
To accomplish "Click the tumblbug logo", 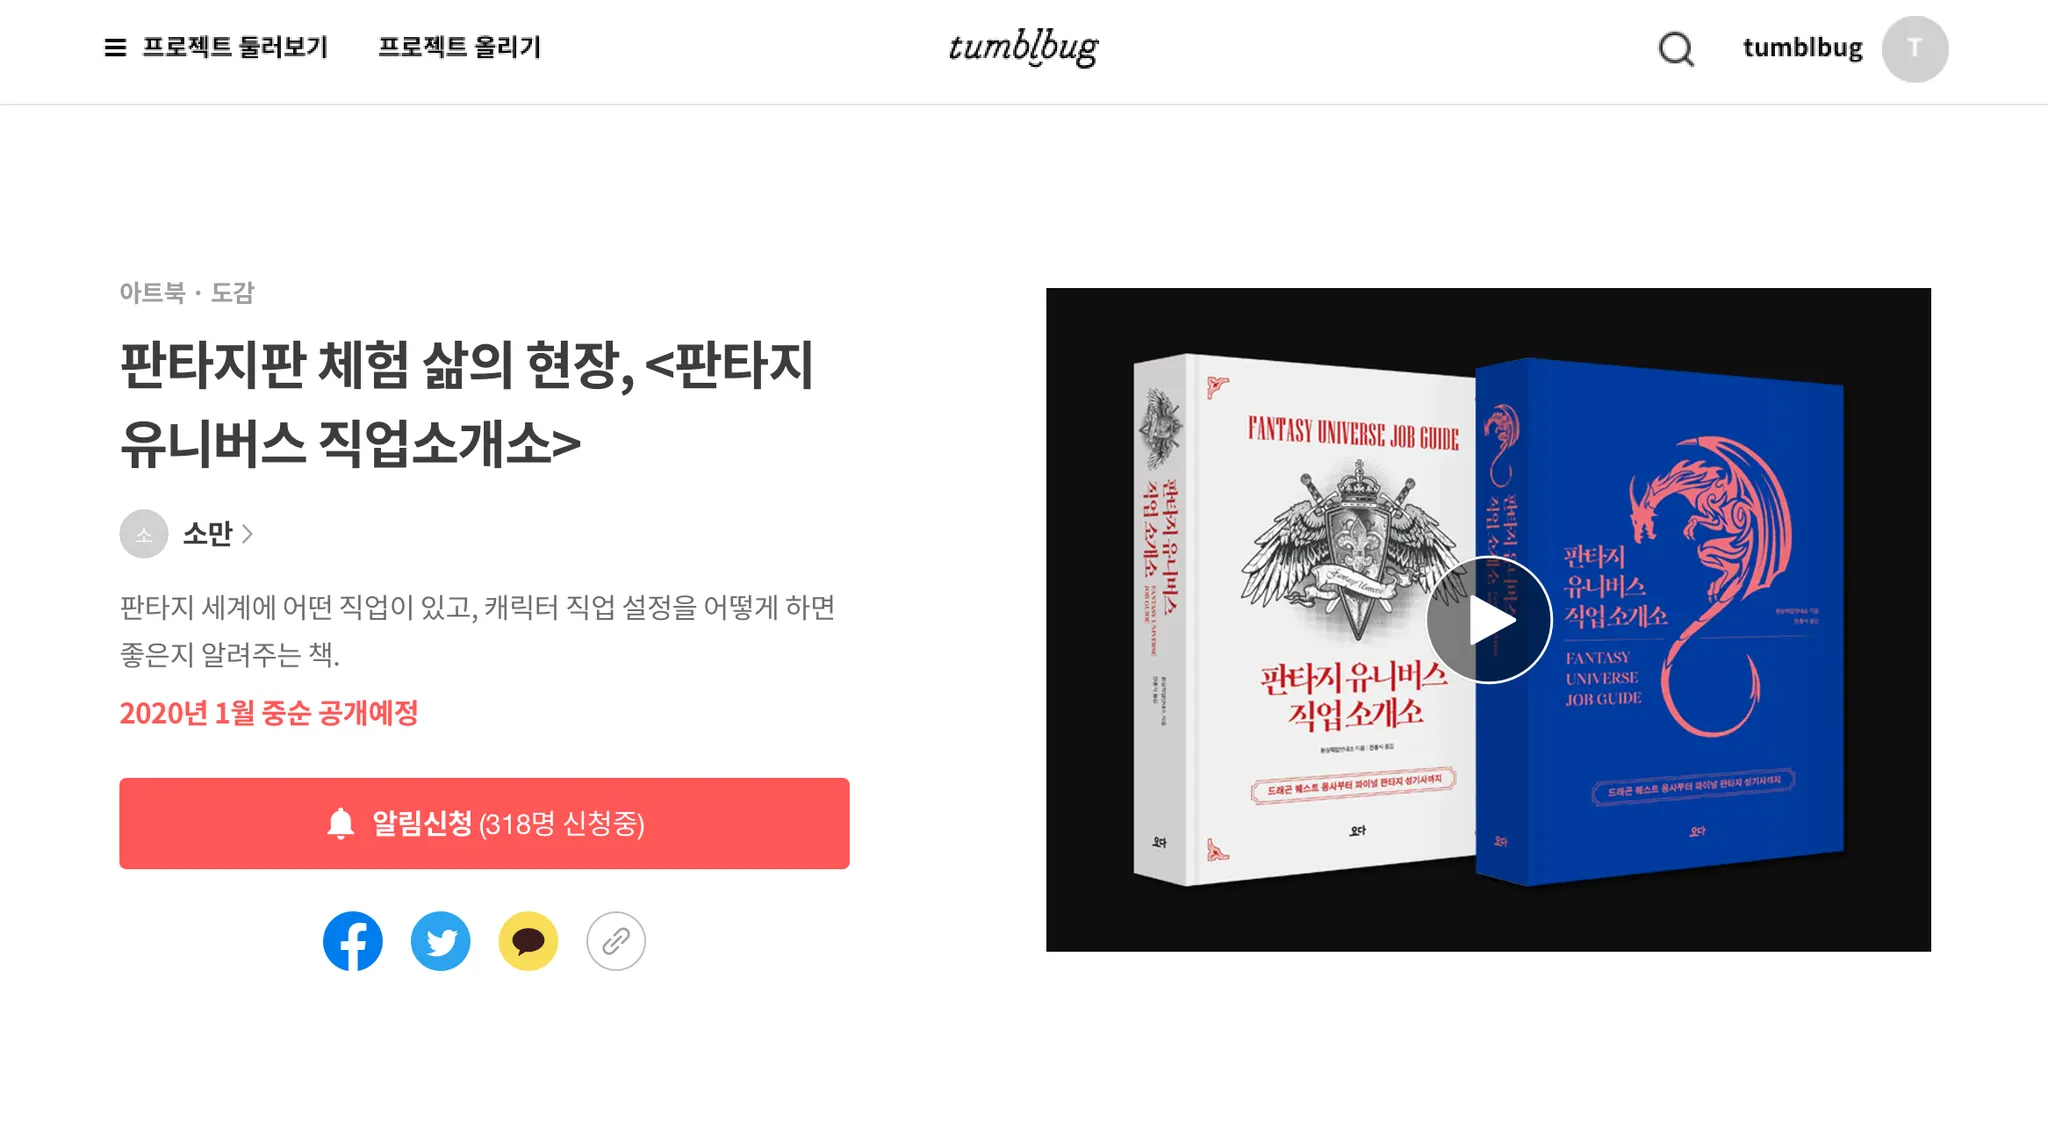I will [1023, 47].
